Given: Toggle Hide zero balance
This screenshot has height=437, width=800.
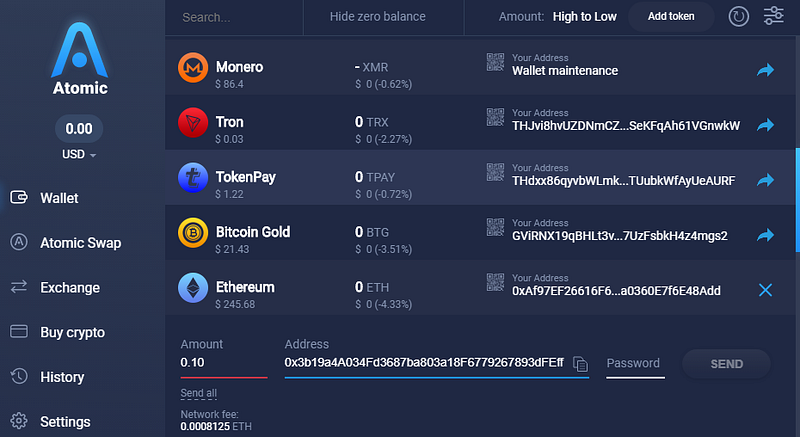Looking at the screenshot, I should (378, 17).
